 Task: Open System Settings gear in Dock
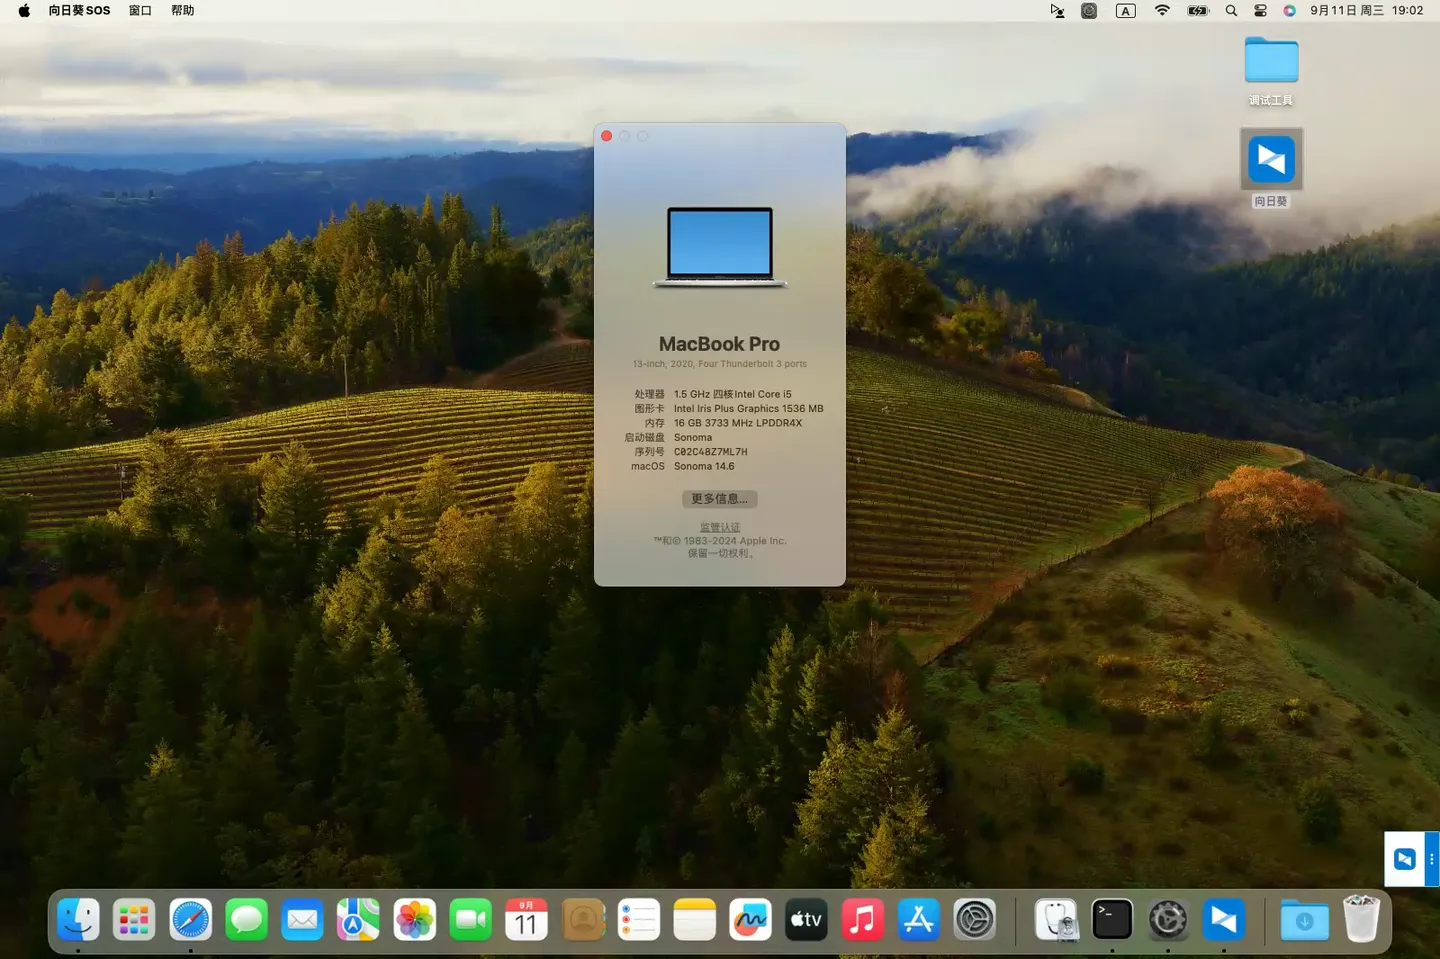[974, 919]
